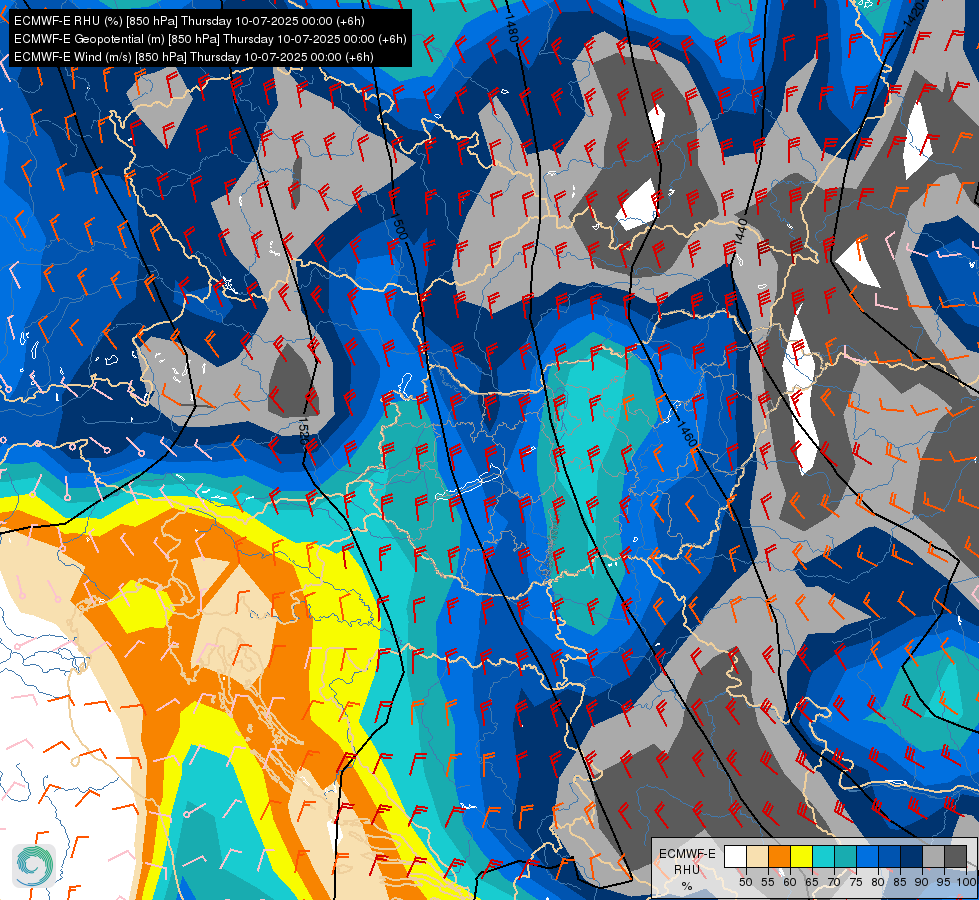
Task: Select the medium blue 80-85% legend swatch
Action: (x=890, y=856)
